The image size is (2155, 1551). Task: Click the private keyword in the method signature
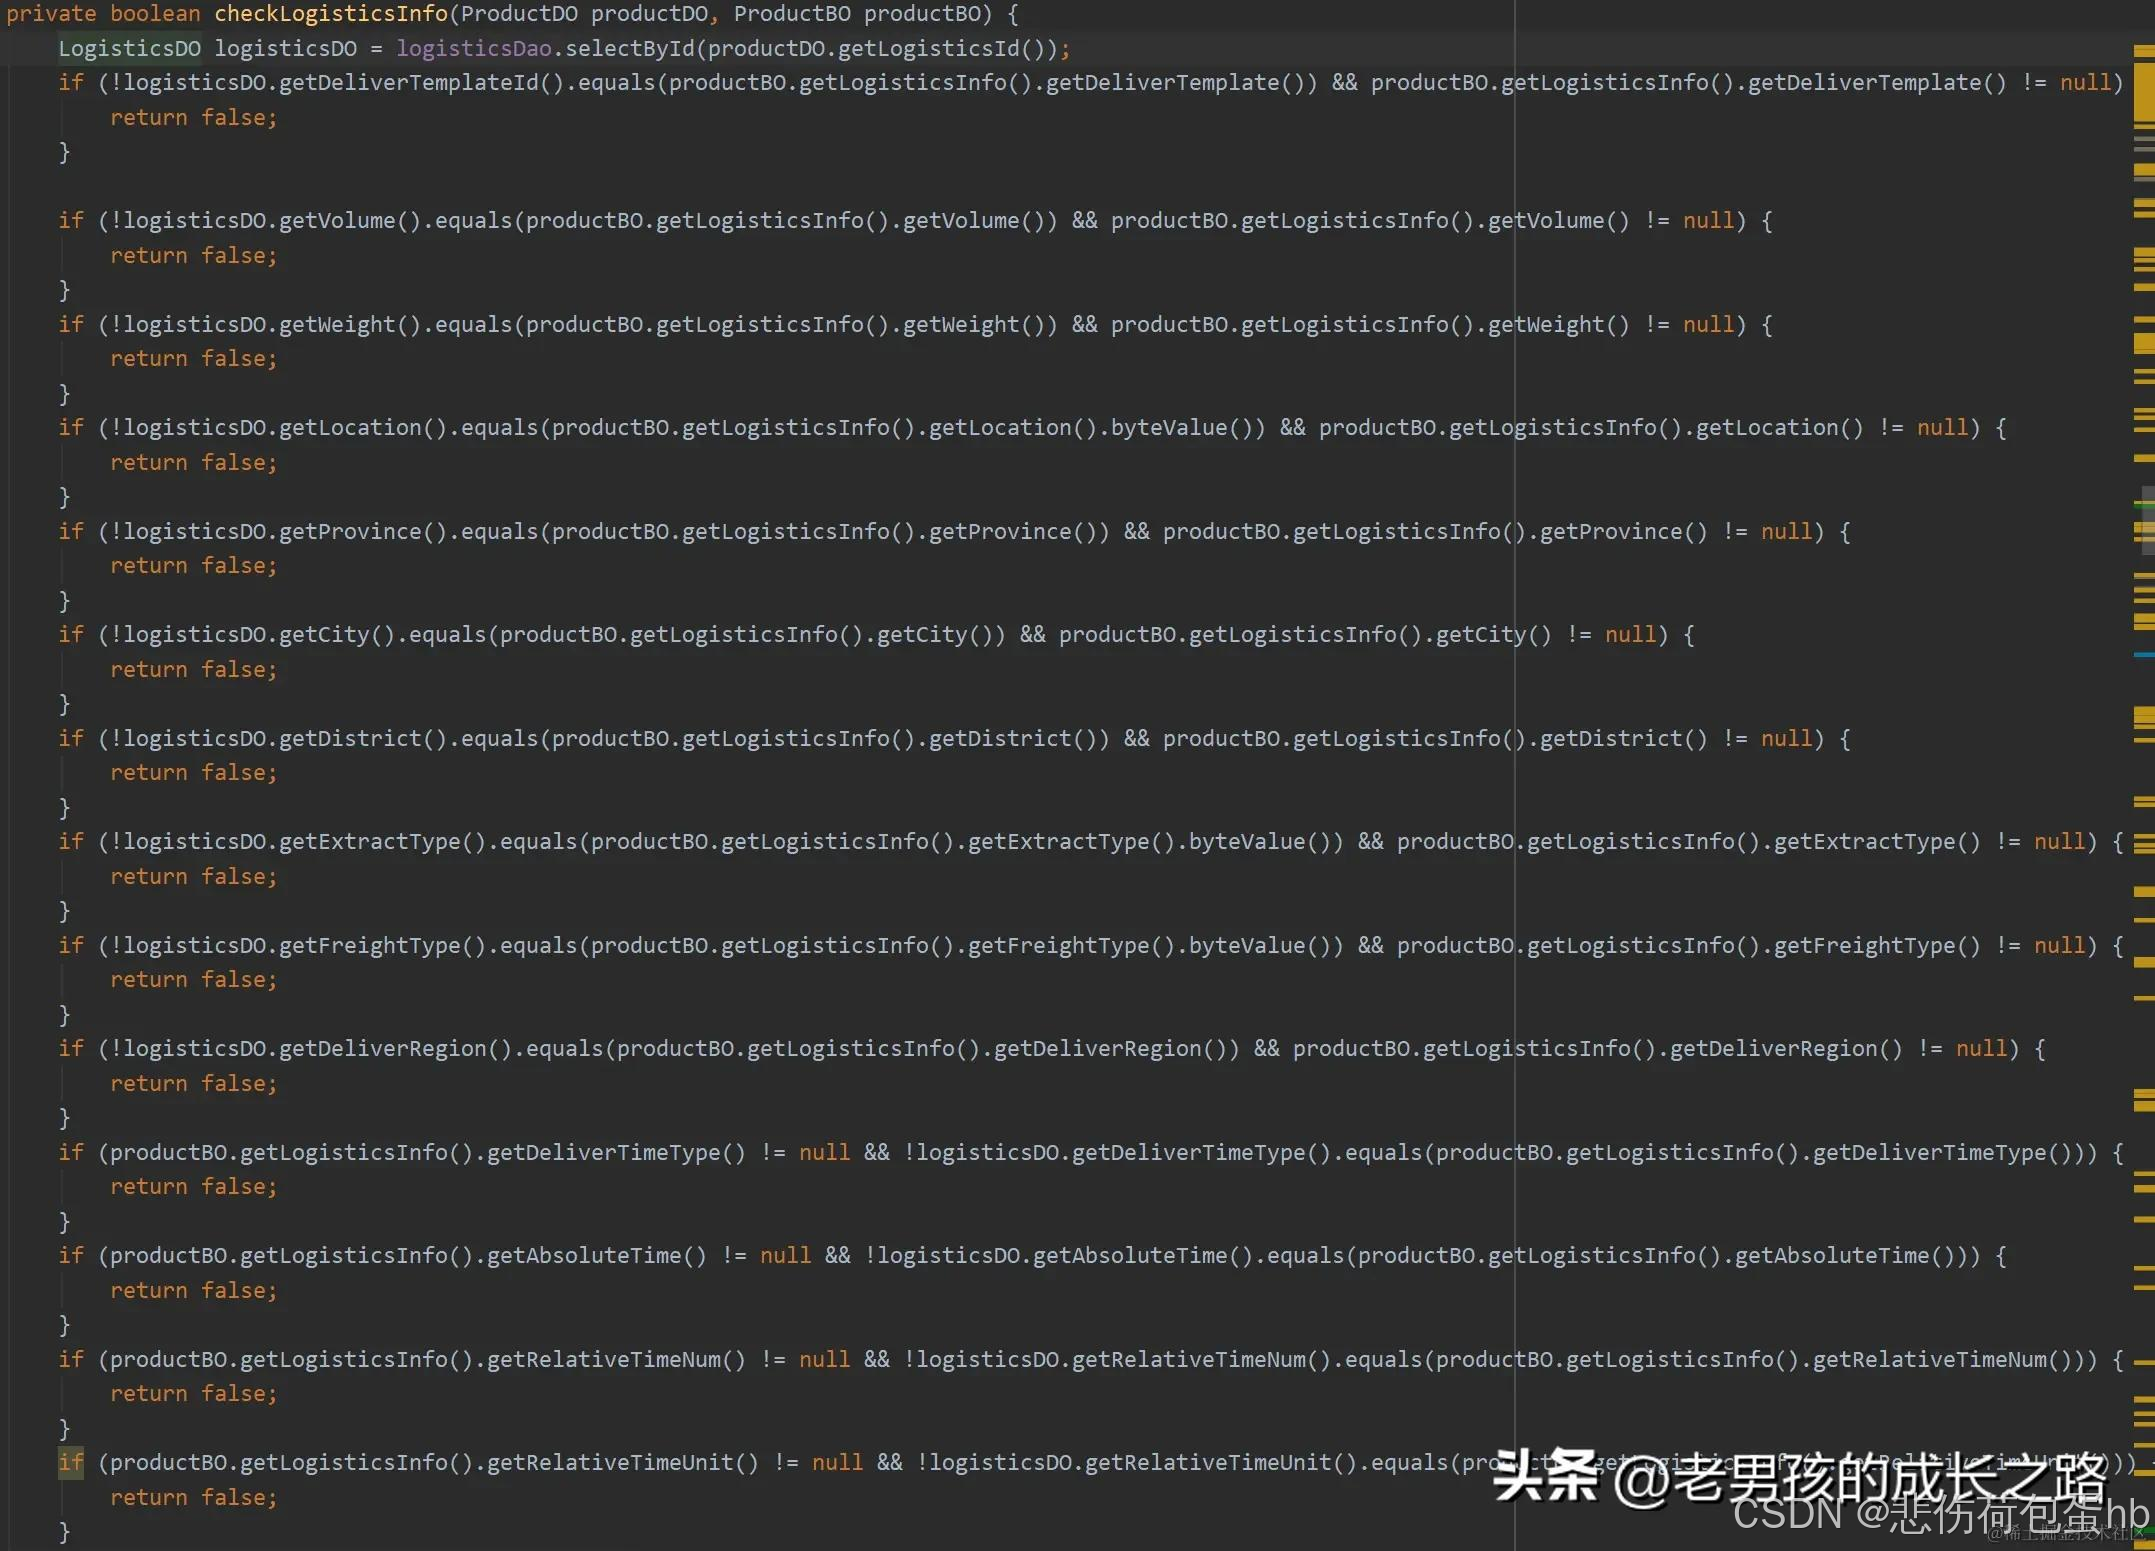click(x=50, y=13)
